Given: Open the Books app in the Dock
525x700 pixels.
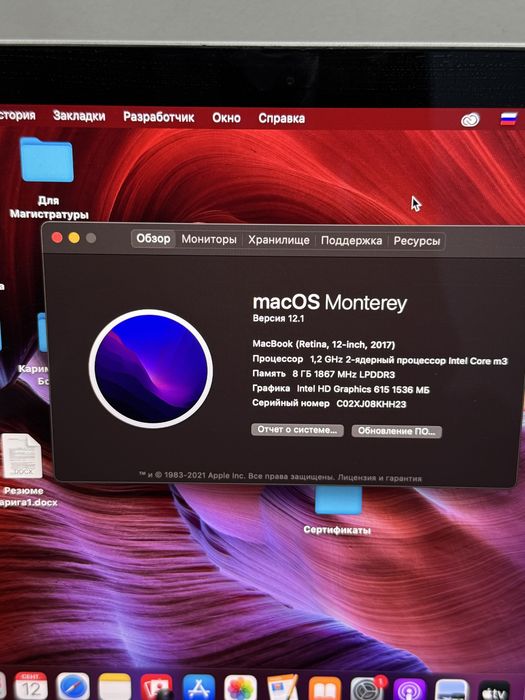Looking at the screenshot, I should 325,688.
